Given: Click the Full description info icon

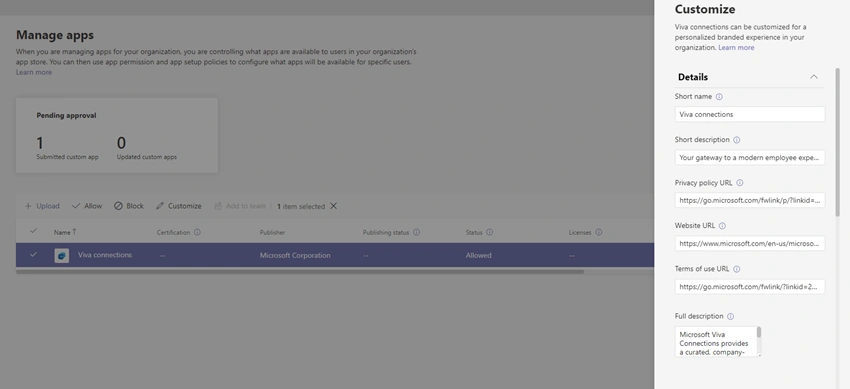Looking at the screenshot, I should [x=730, y=316].
